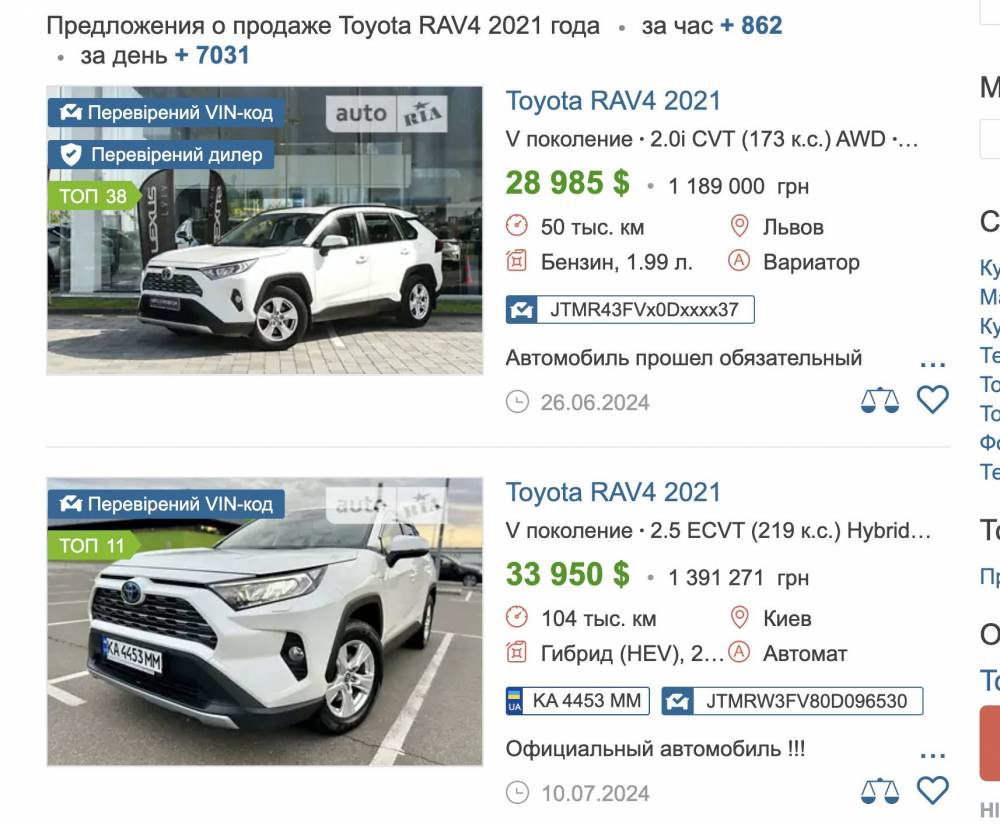Image resolution: width=1000 pixels, height=825 pixels.
Task: Favorite the 28 985 $ listing heart
Action: coord(932,400)
